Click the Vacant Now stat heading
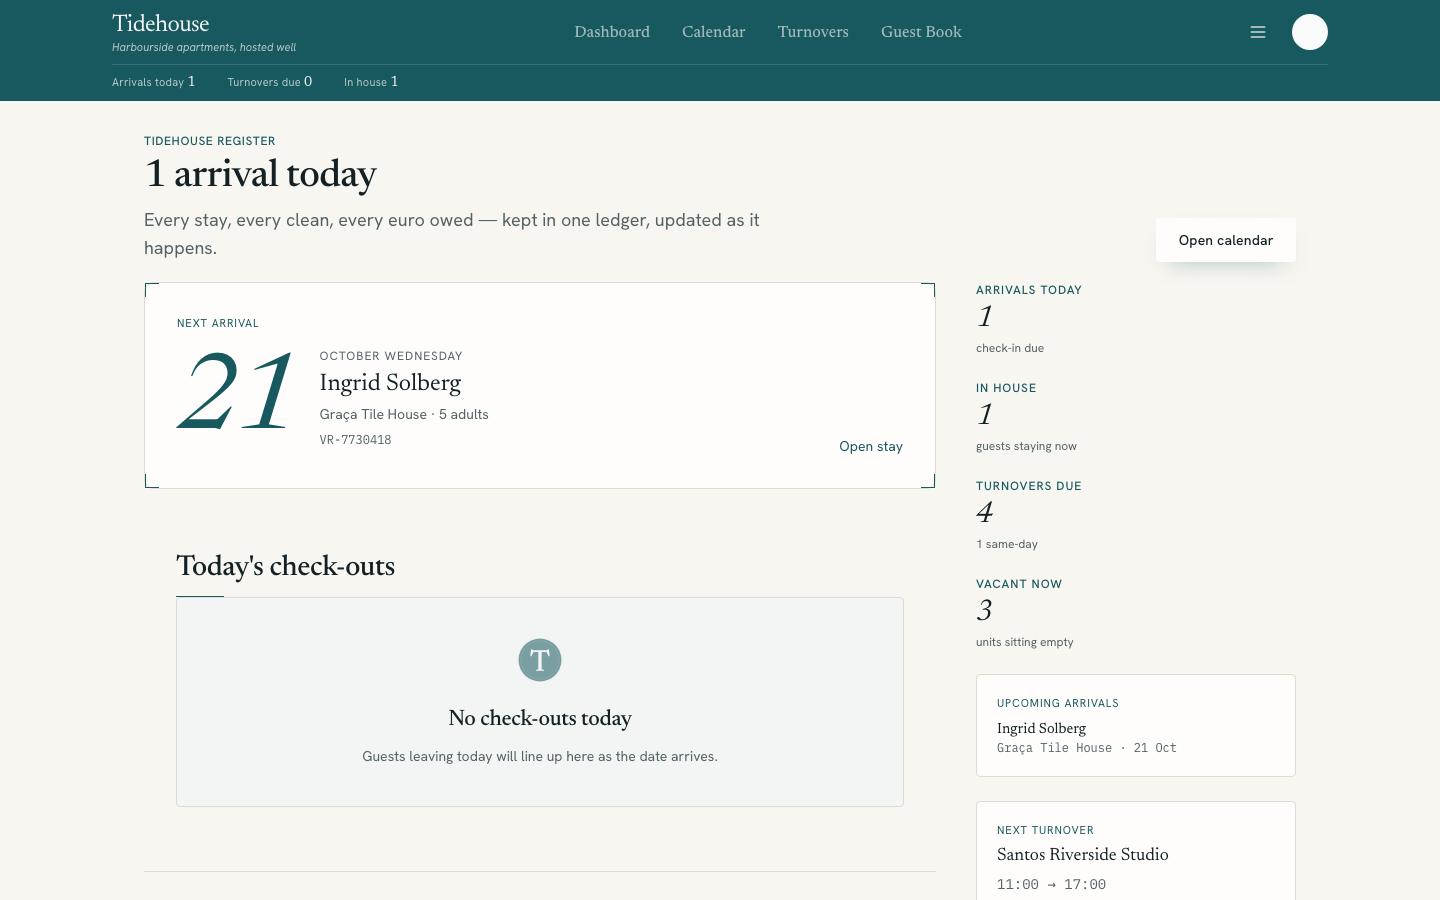 (x=1019, y=584)
